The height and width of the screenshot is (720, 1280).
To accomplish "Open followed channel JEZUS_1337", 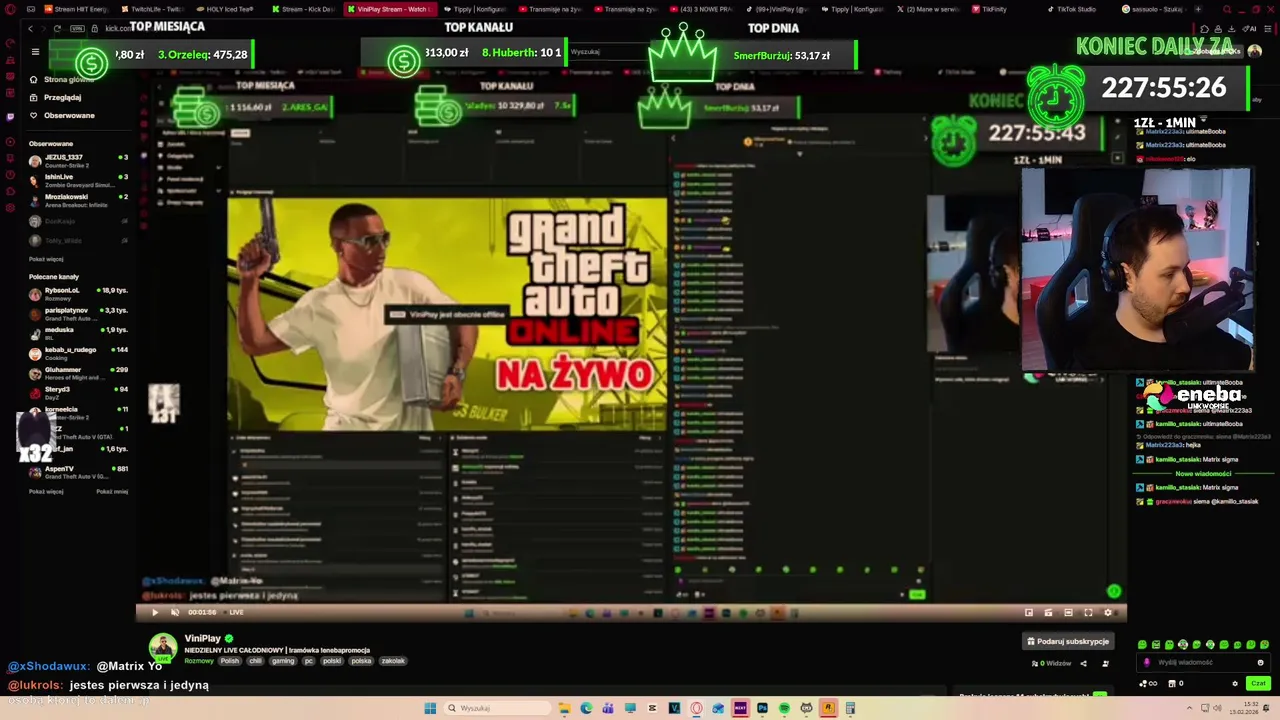I will tap(78, 160).
